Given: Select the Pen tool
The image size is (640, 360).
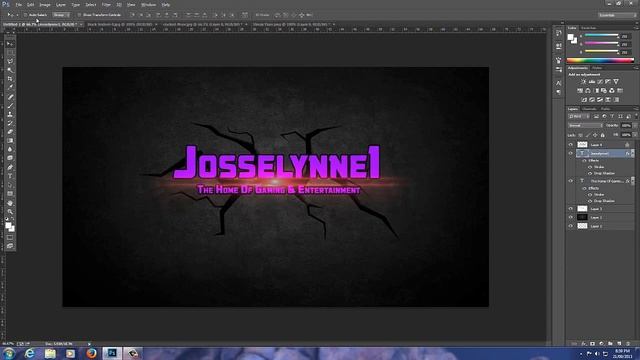Looking at the screenshot, I should point(10,167).
